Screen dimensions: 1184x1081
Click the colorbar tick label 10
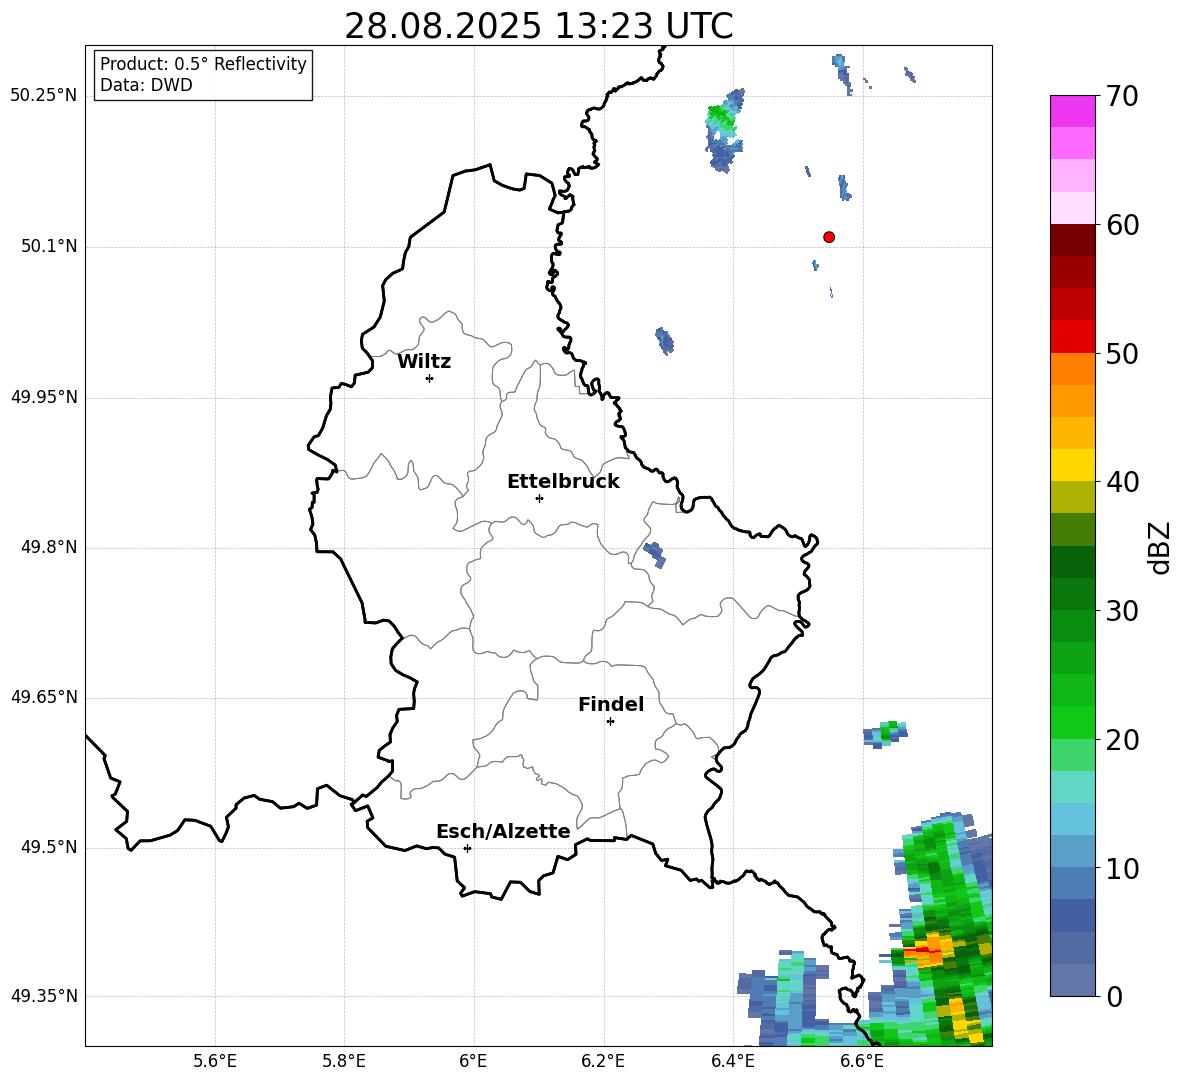tap(1122, 868)
